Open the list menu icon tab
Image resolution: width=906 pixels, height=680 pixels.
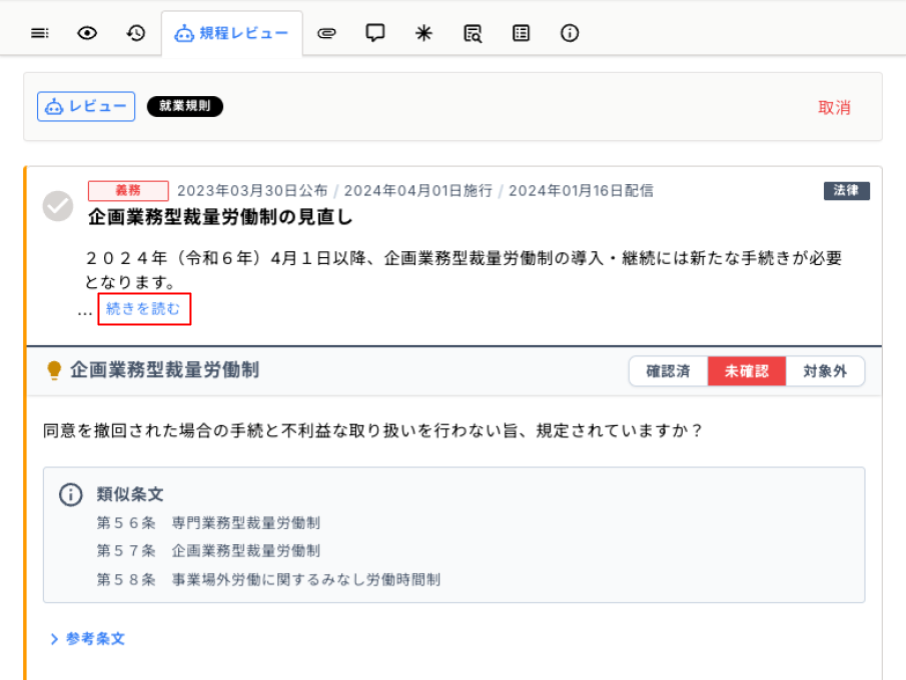click(39, 33)
